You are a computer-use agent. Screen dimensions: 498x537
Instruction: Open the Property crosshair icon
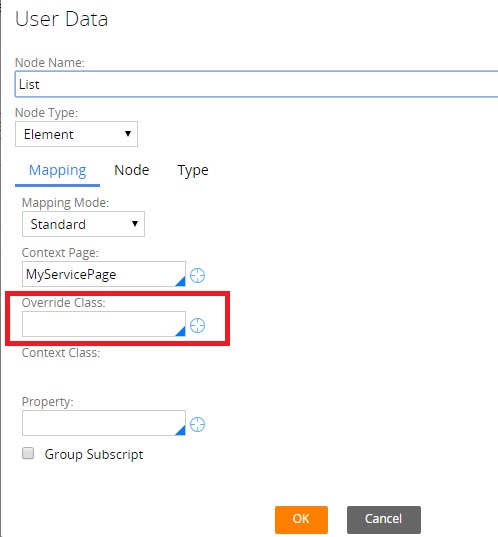pos(198,425)
